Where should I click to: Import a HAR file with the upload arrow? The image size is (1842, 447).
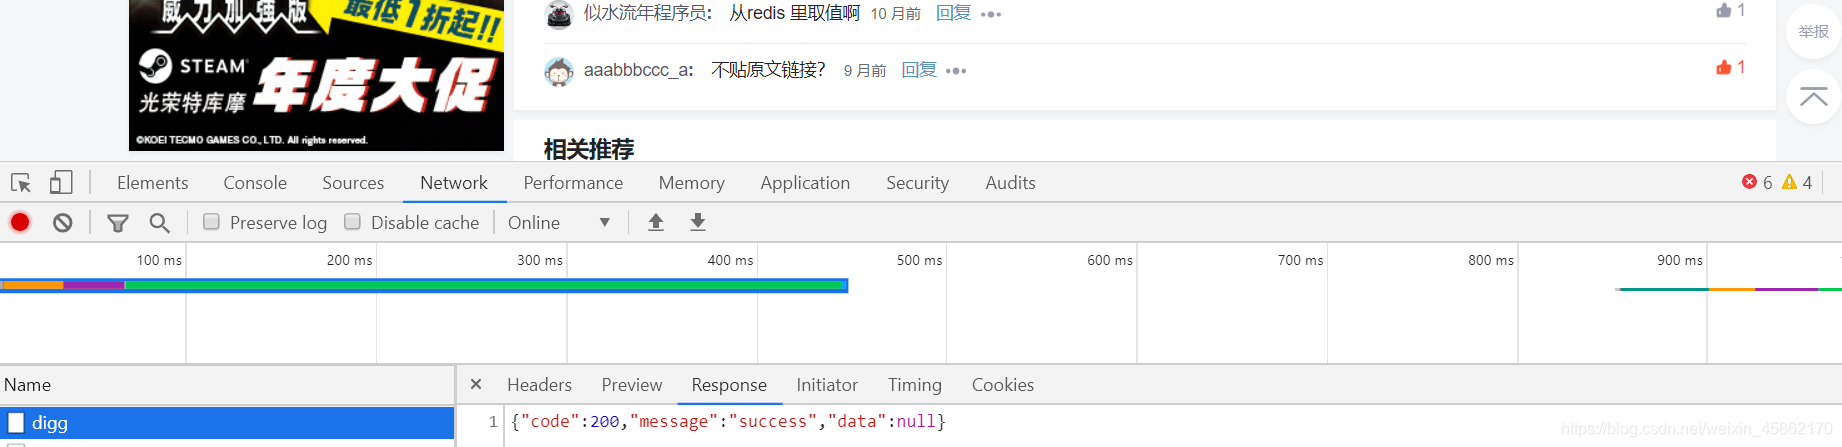[656, 222]
